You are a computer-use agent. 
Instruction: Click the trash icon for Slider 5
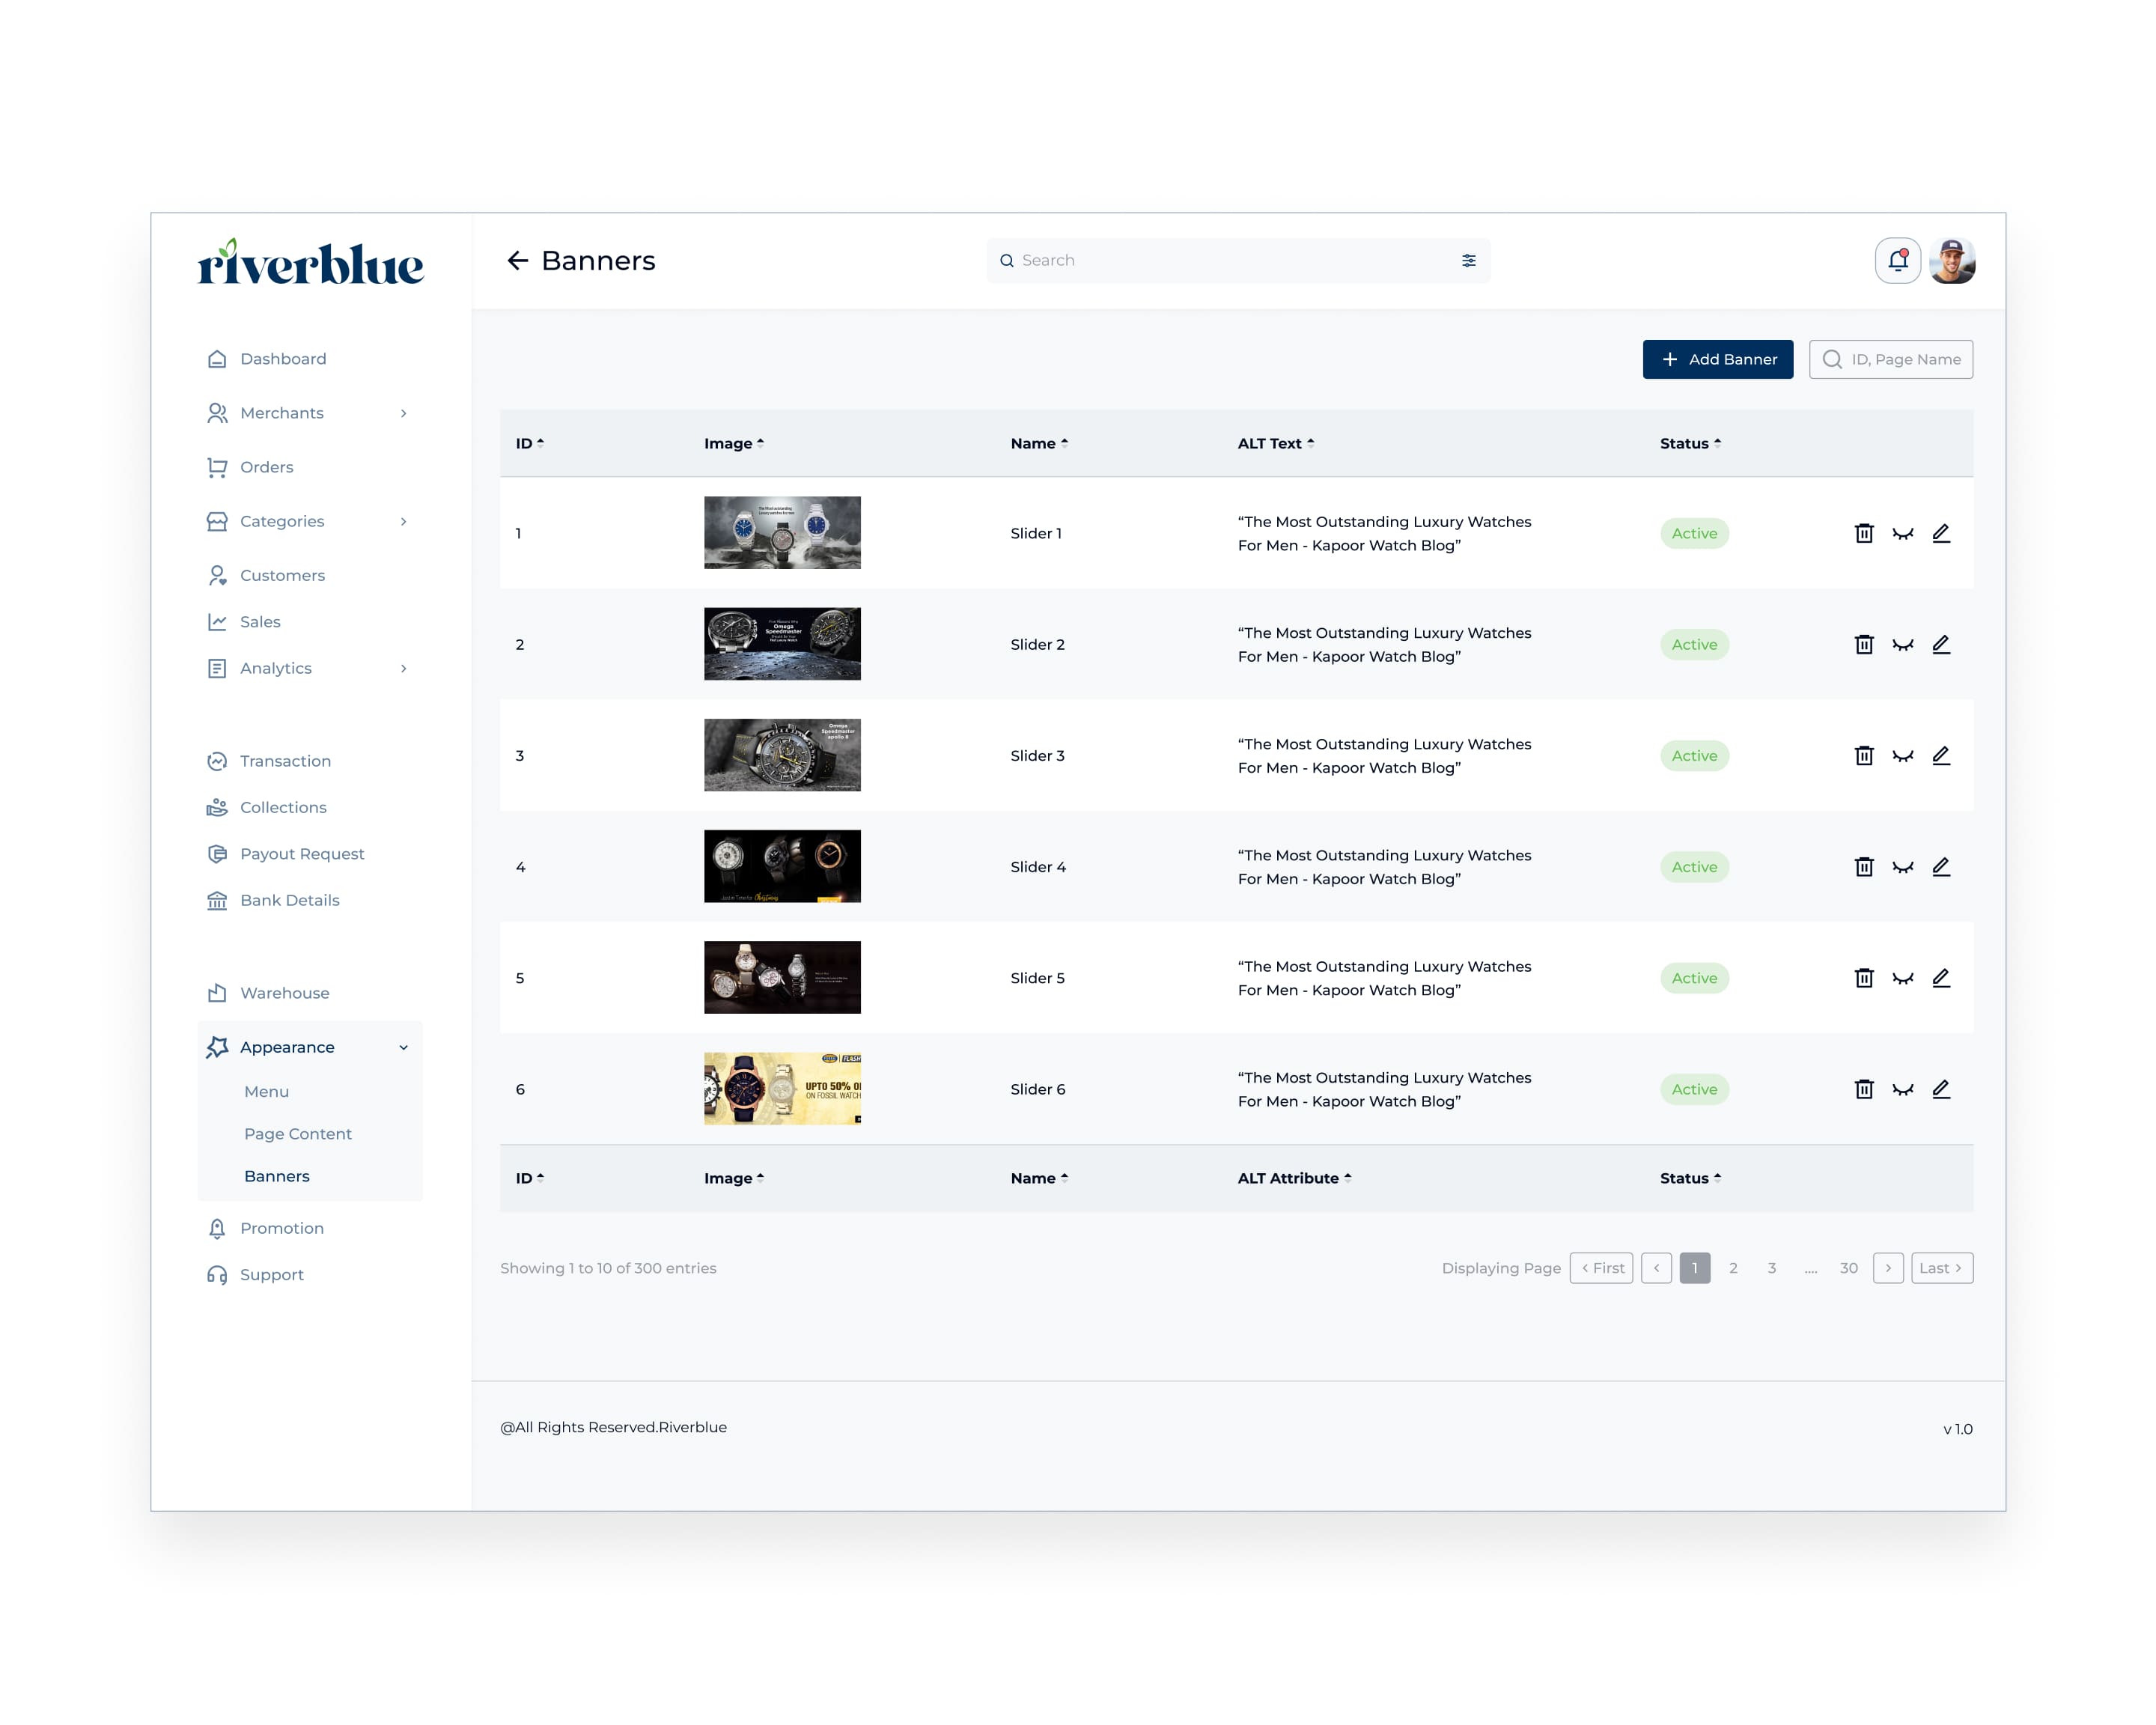pyautogui.click(x=1864, y=978)
